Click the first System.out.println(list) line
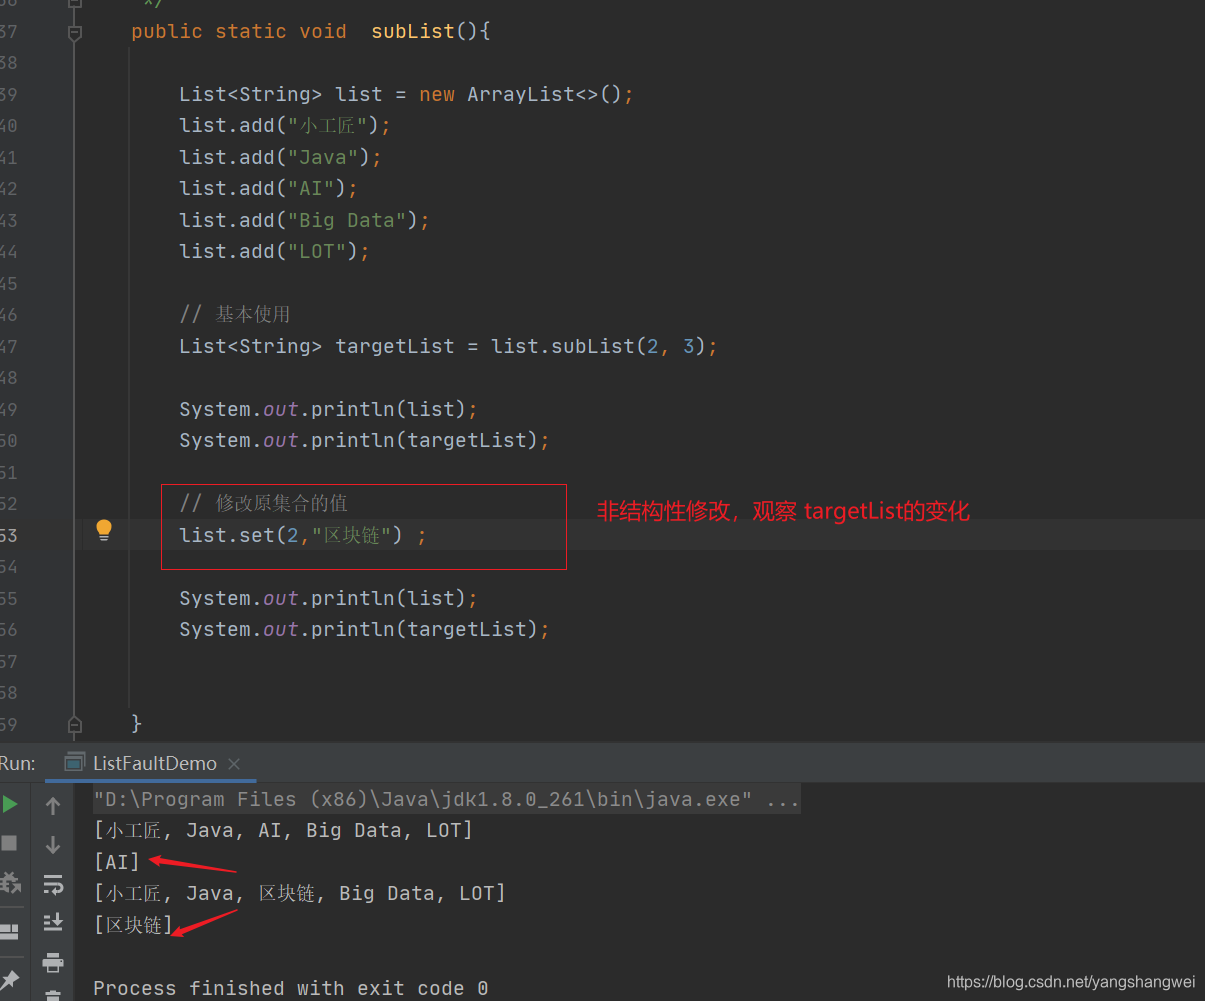Viewport: 1205px width, 1001px height. click(x=329, y=409)
